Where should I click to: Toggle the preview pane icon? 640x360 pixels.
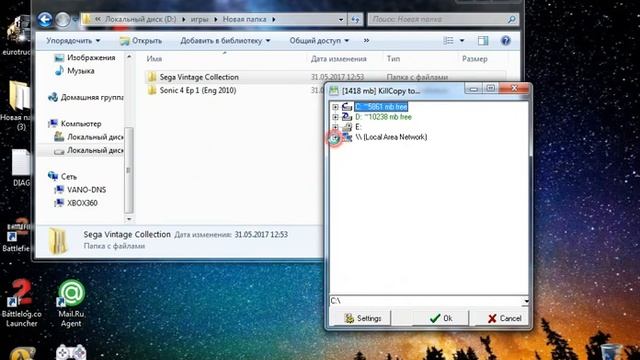point(483,40)
